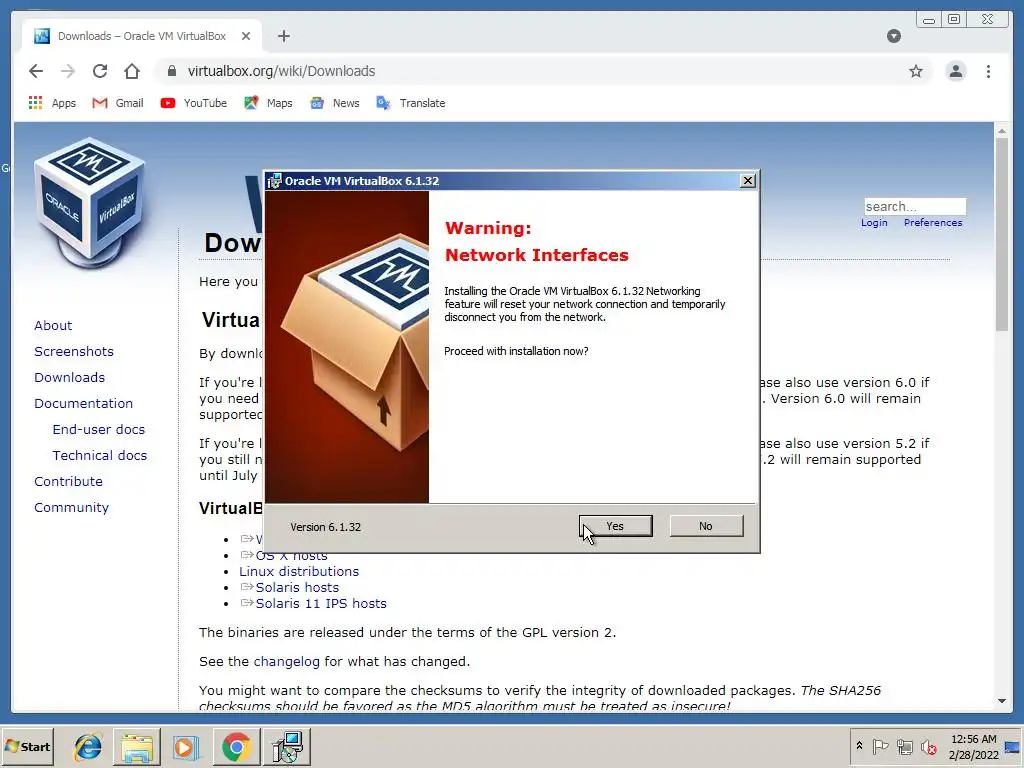This screenshot has width=1024, height=768.
Task: Open Windows Explorer folder in taskbar
Action: pos(136,746)
